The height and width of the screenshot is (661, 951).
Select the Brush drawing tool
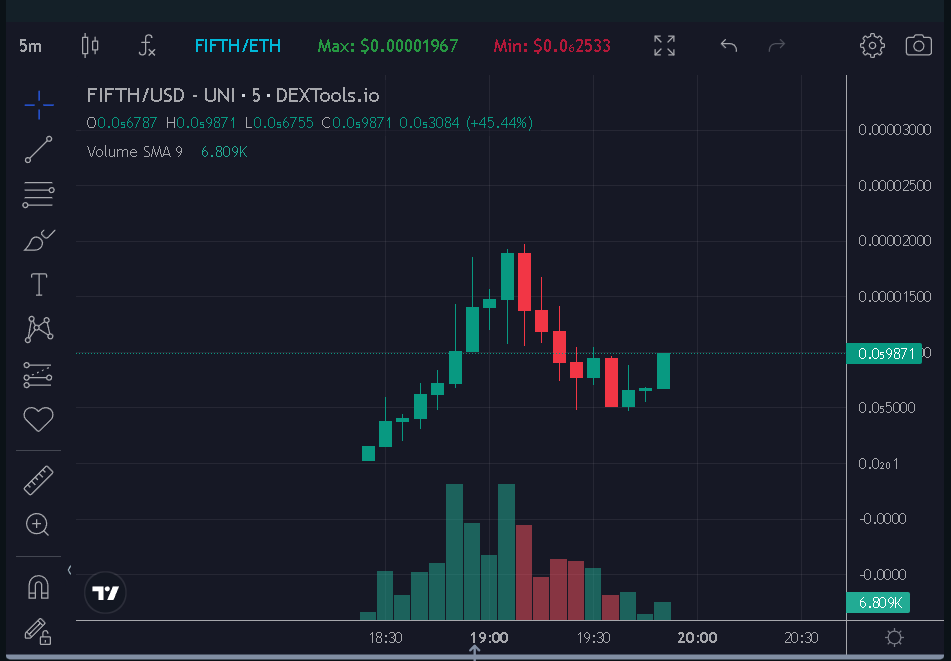tap(38, 239)
